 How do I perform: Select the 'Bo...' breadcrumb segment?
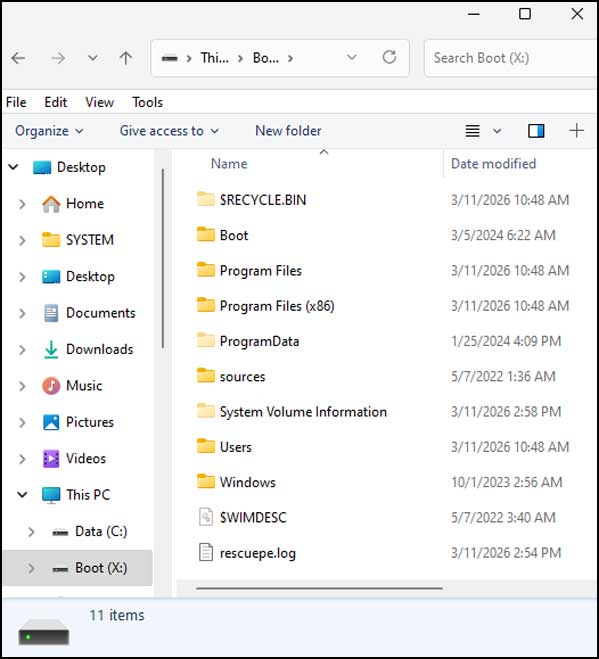[266, 58]
